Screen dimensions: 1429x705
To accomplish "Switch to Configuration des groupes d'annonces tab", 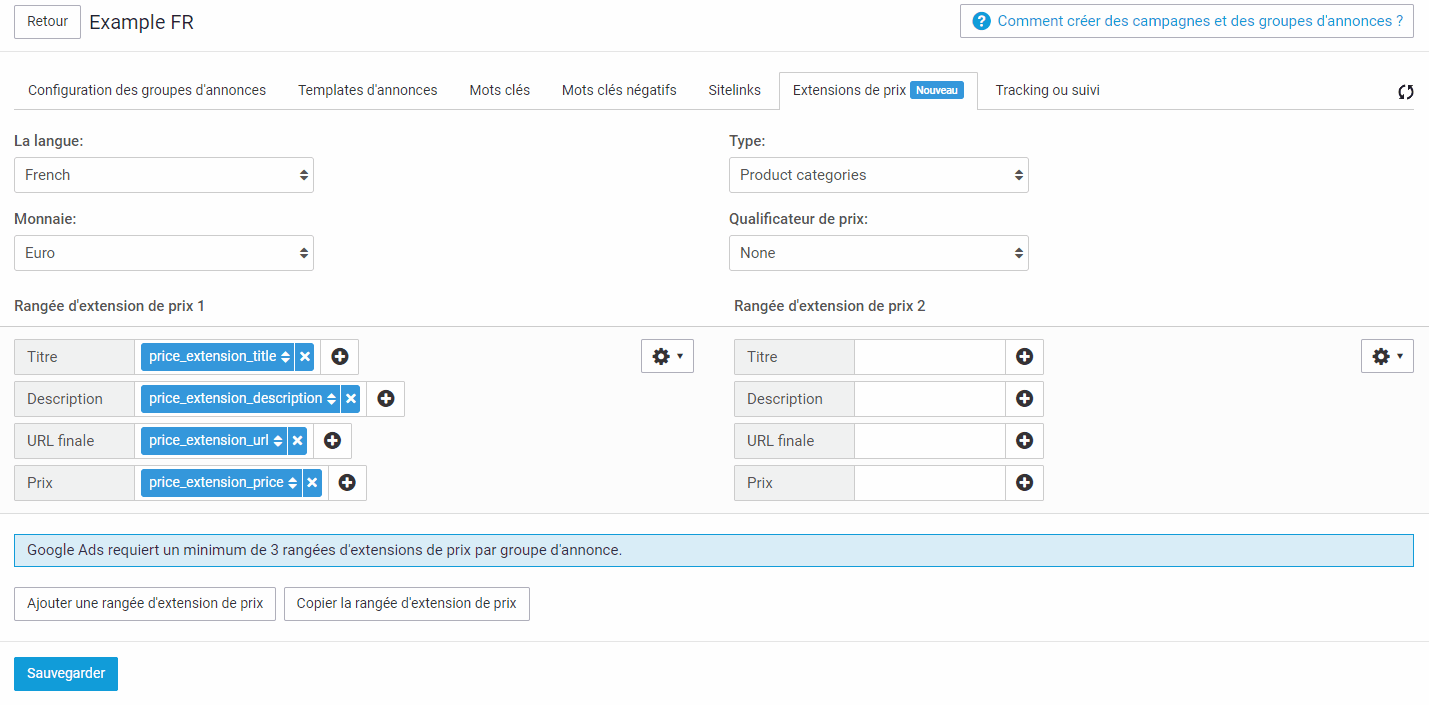I will 147,90.
